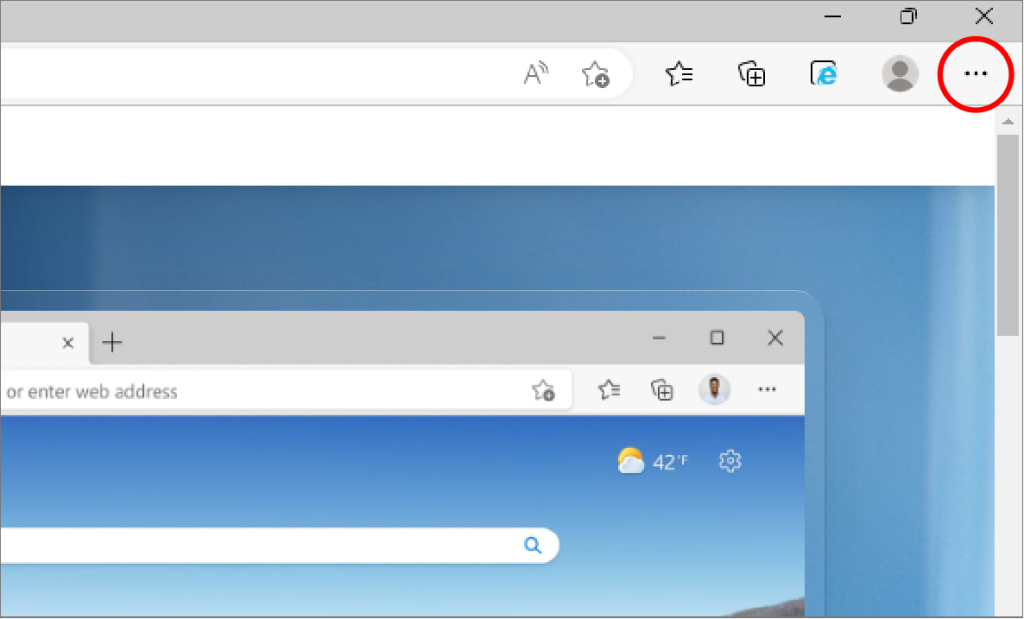The image size is (1024, 619).
Task: Open the inner window's ellipsis menu
Action: [x=767, y=390]
